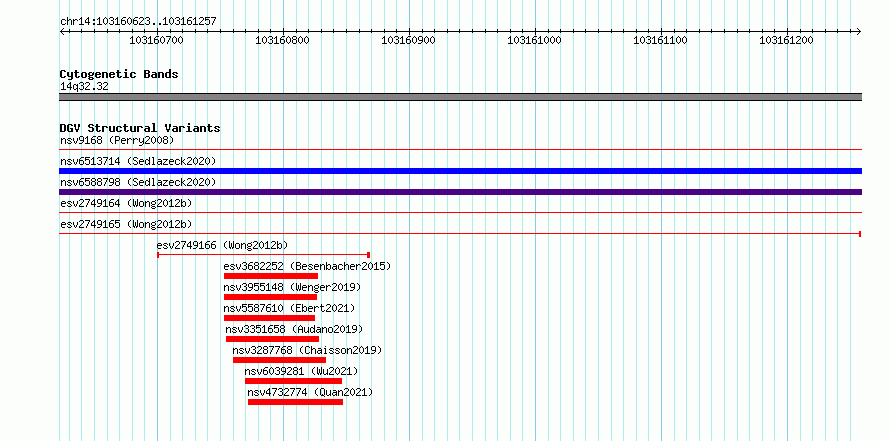Open variant nsv6513714 (Sedlazeck2020) label

tap(138, 161)
